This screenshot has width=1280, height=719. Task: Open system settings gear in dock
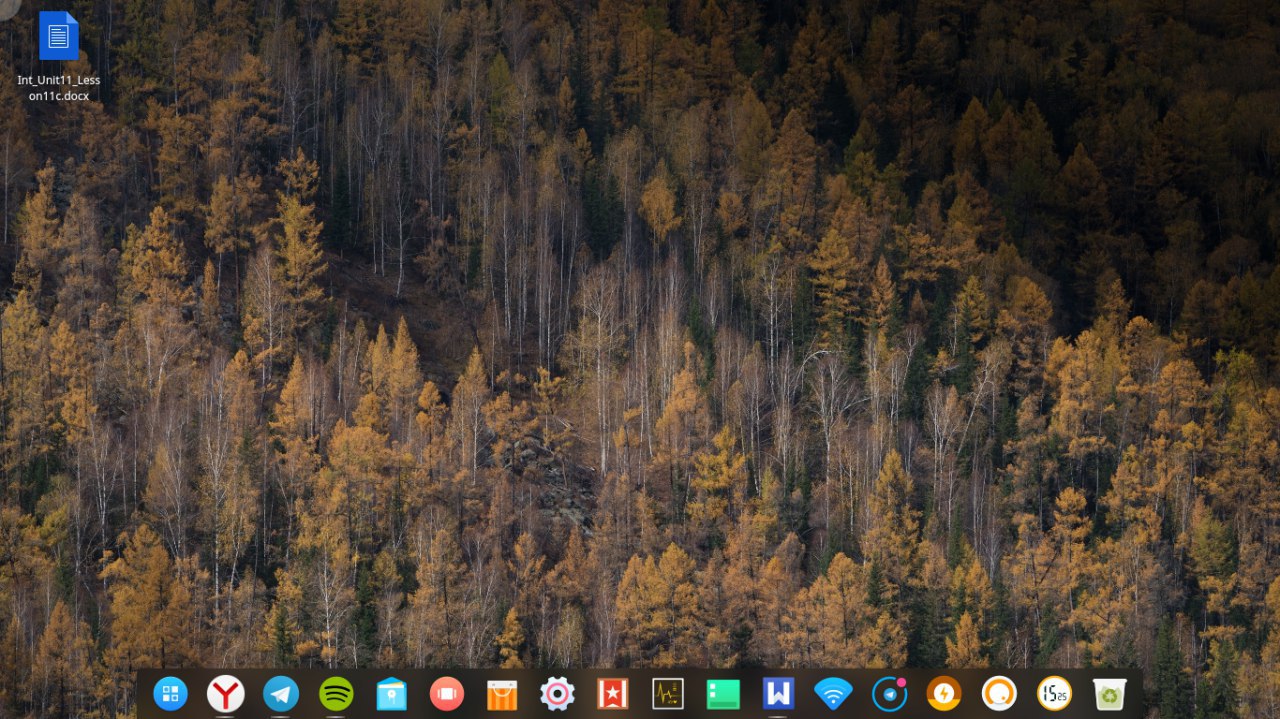557,693
